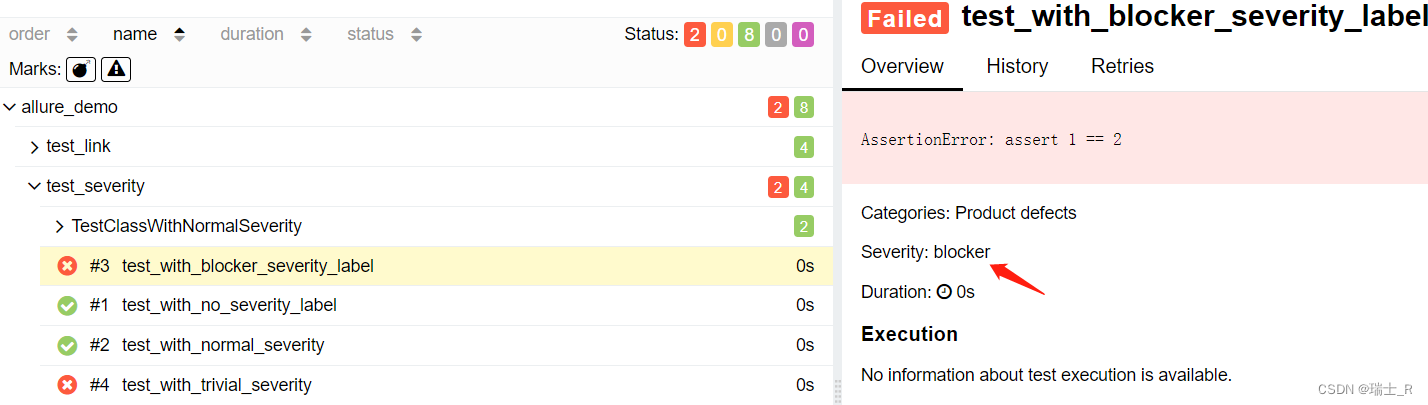Screen dimensions: 1428x405
Task: Toggle the new failed warning mark filter
Action: (x=116, y=69)
